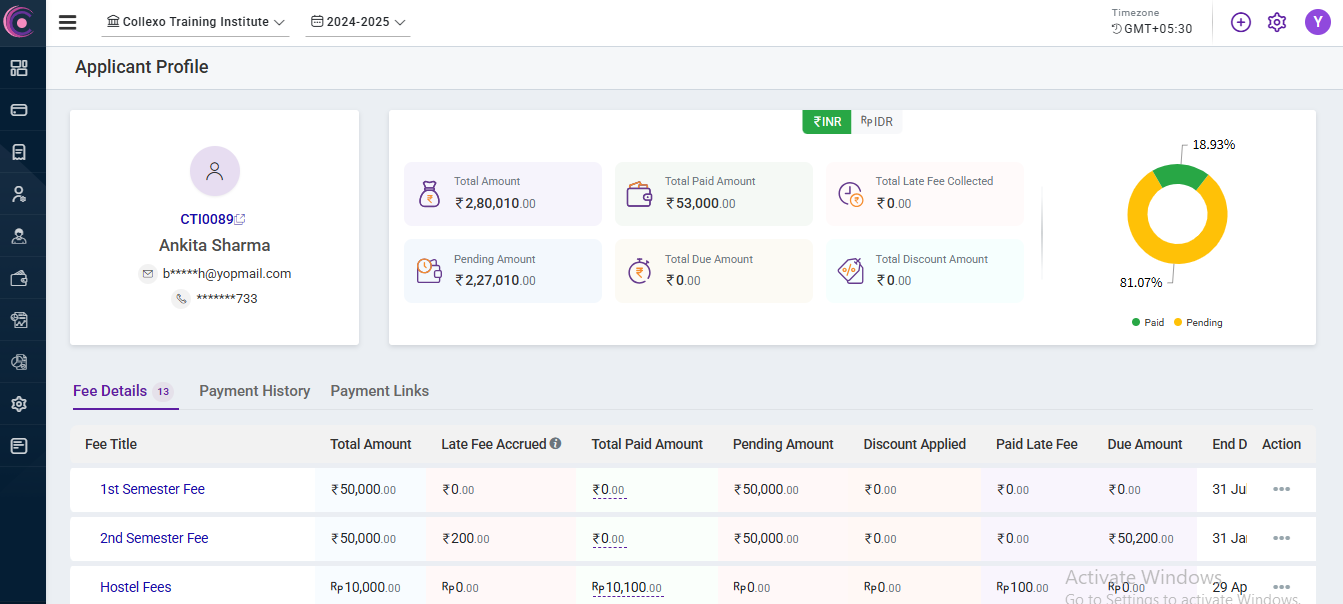Click the sidebar settings gear icon
The height and width of the screenshot is (604, 1343).
[x=19, y=404]
